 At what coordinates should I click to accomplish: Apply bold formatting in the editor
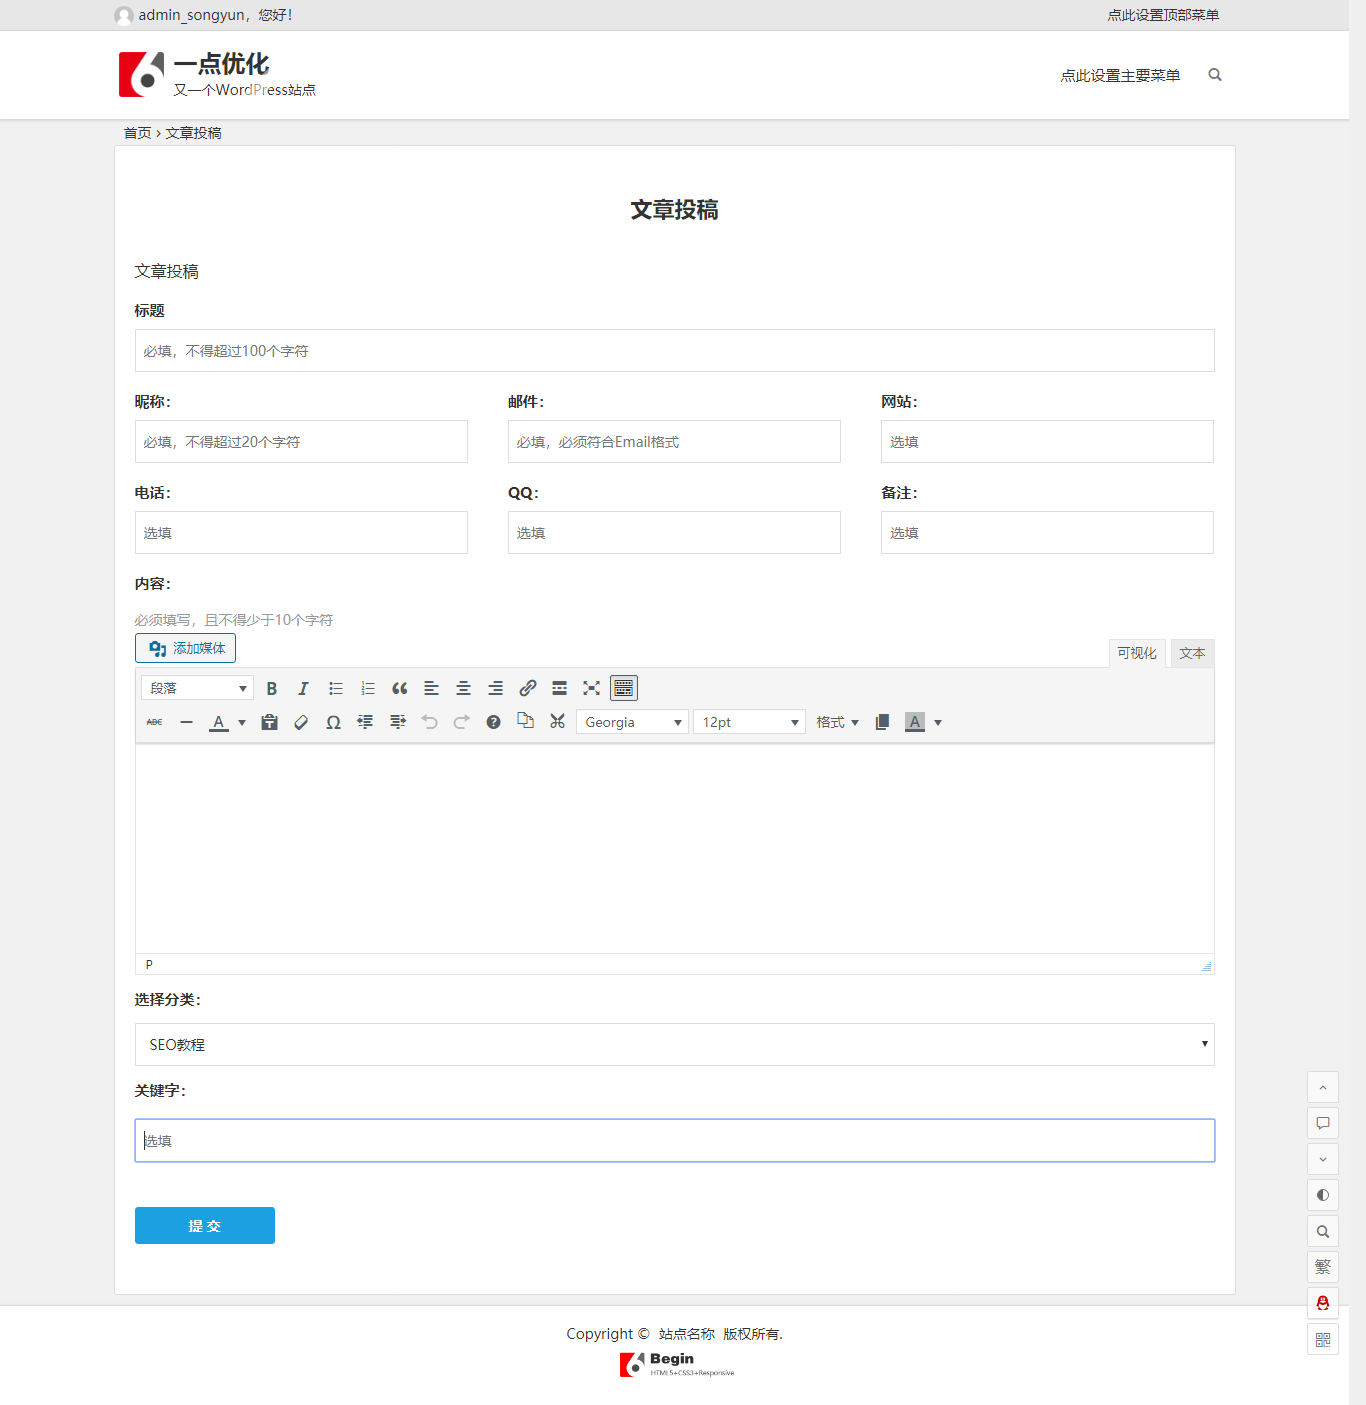click(271, 688)
